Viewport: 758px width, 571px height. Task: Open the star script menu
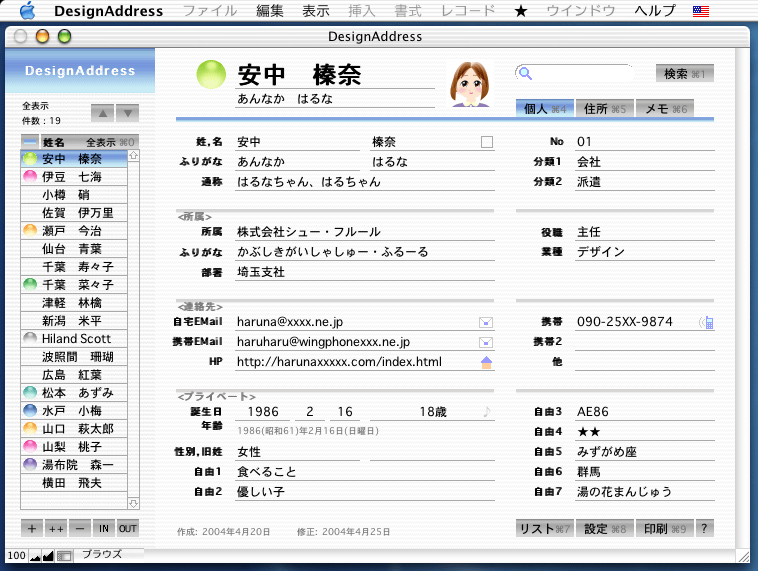(x=521, y=11)
